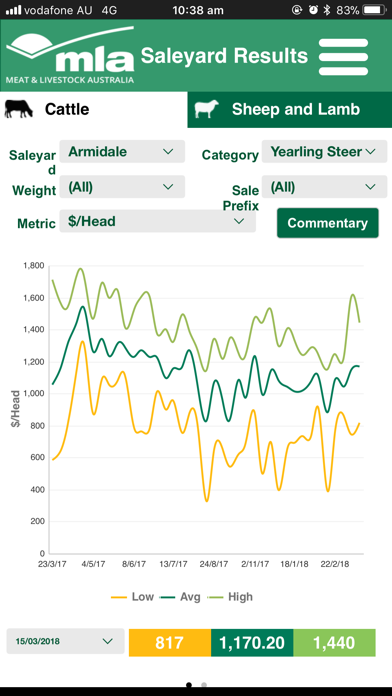Image resolution: width=392 pixels, height=696 pixels.
Task: Open the hamburger menu icon
Action: tap(343, 57)
